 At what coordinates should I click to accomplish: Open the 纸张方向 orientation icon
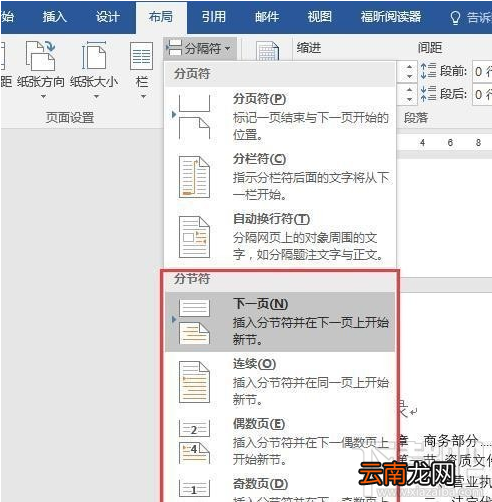pos(40,55)
